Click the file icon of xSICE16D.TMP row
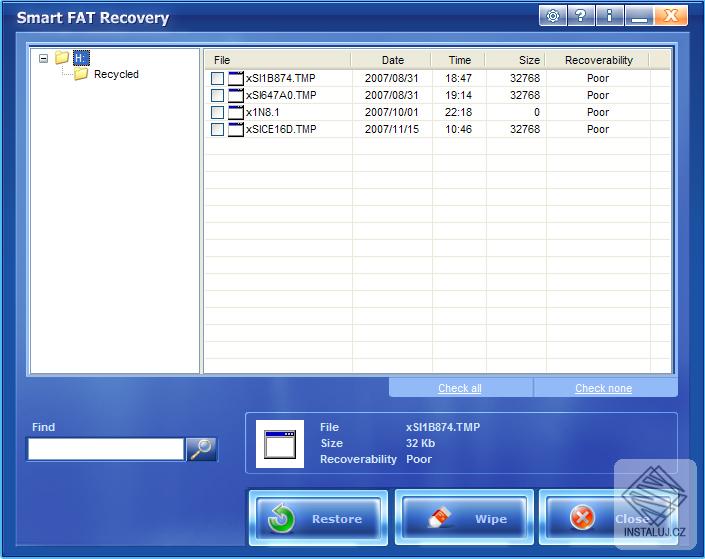Screen dimensions: 705x559 coord(236,130)
